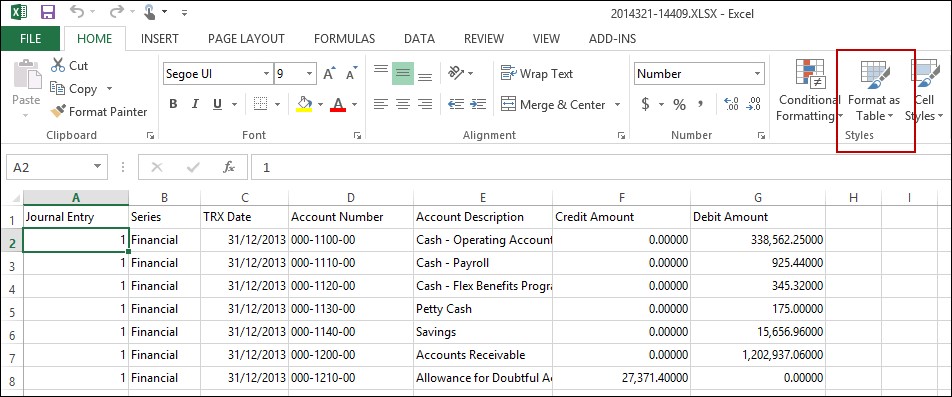Toggle Wrap Text on selected cells

[537, 73]
